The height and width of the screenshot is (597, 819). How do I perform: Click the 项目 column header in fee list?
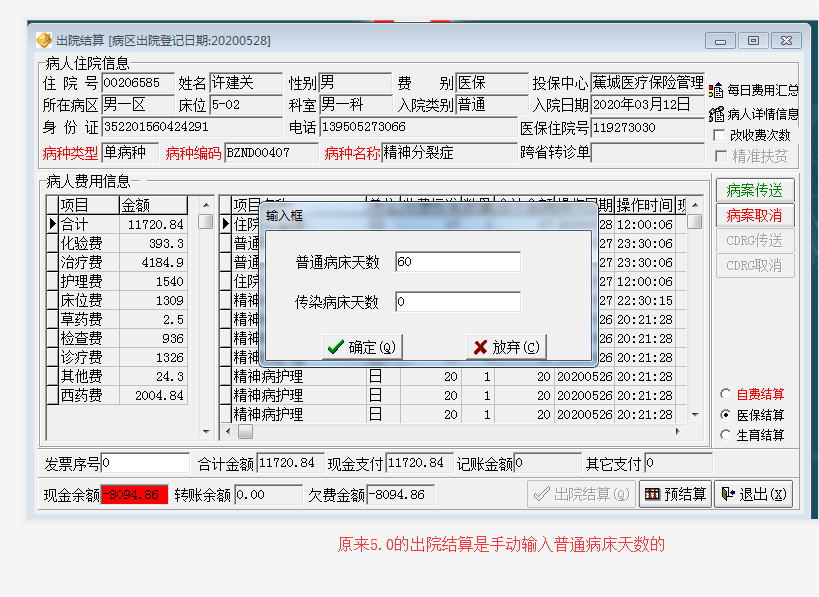(x=89, y=205)
